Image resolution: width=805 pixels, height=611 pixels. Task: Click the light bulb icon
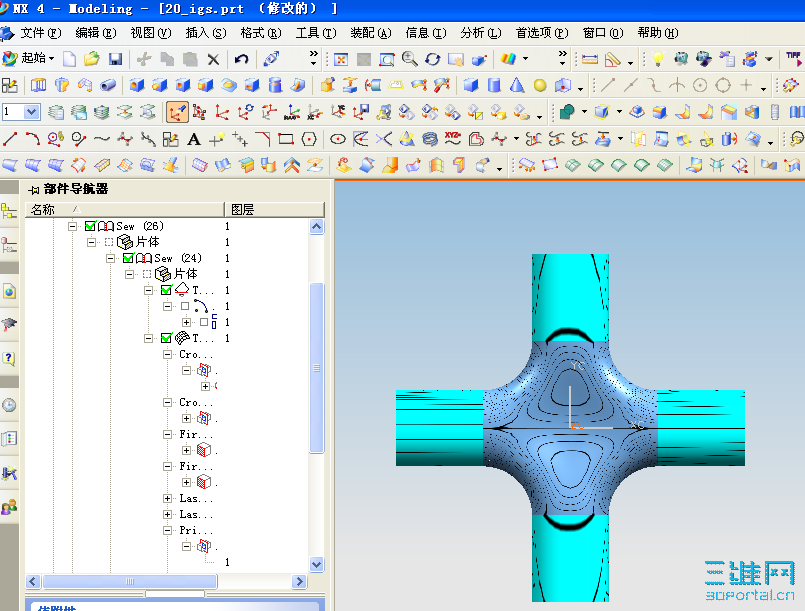658,59
